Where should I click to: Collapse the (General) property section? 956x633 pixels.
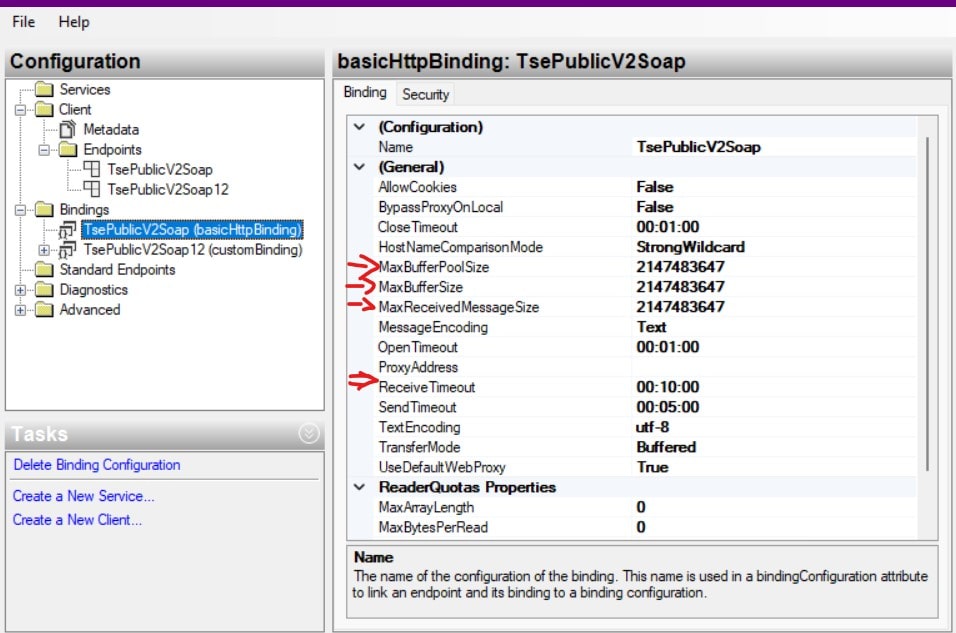(360, 167)
